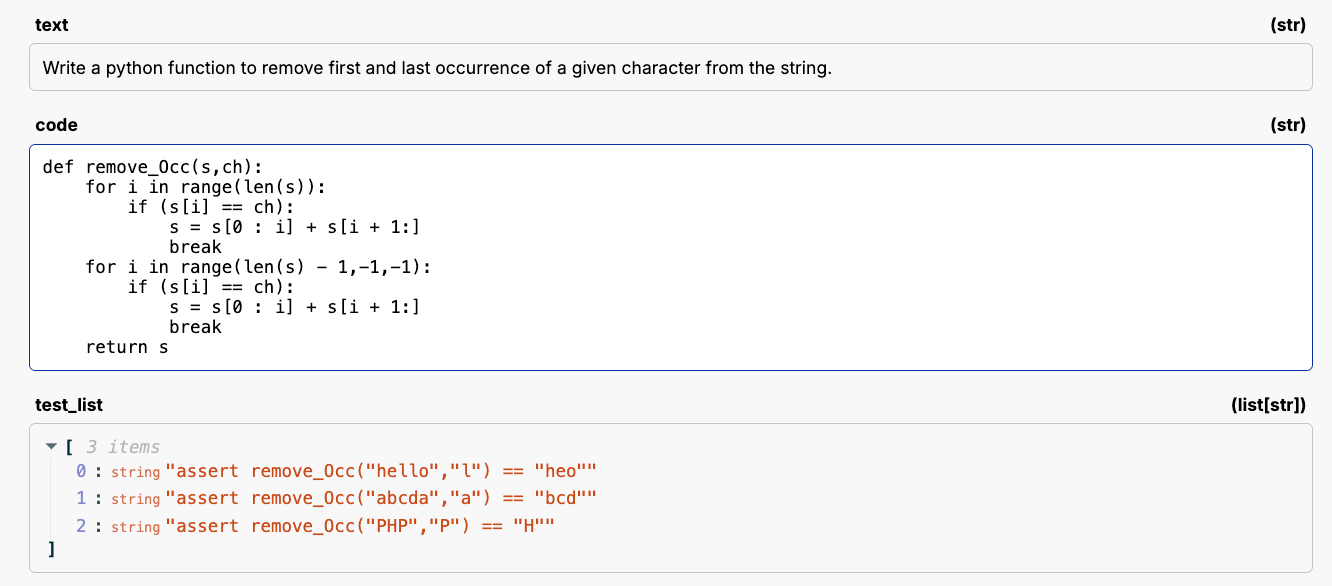This screenshot has width=1332, height=586.
Task: Click the "return s" code line
Action: pos(127,347)
